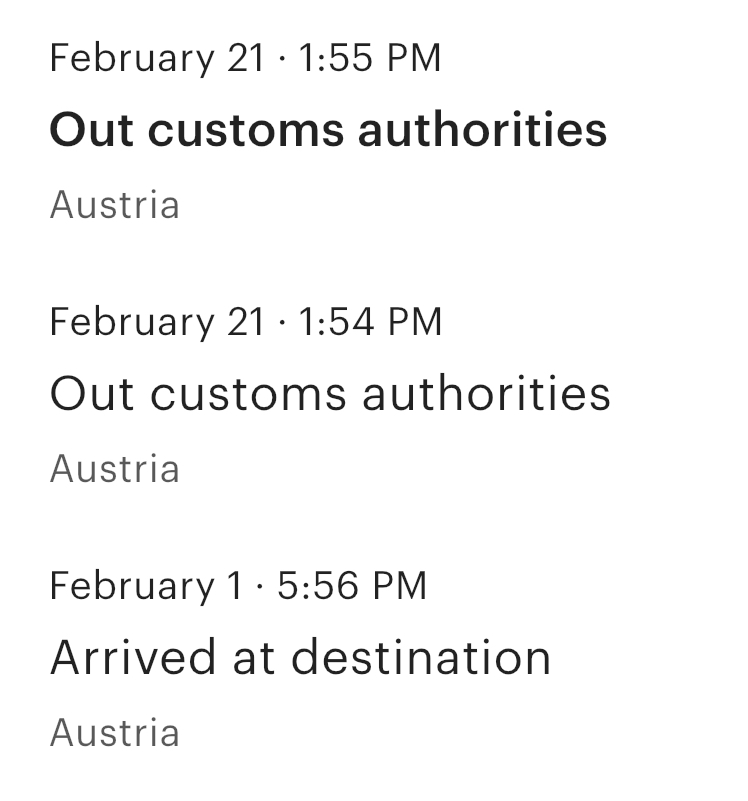Select "February 21" date beside 1:54 PM
Screen dimensions: 748x801
[157, 323]
